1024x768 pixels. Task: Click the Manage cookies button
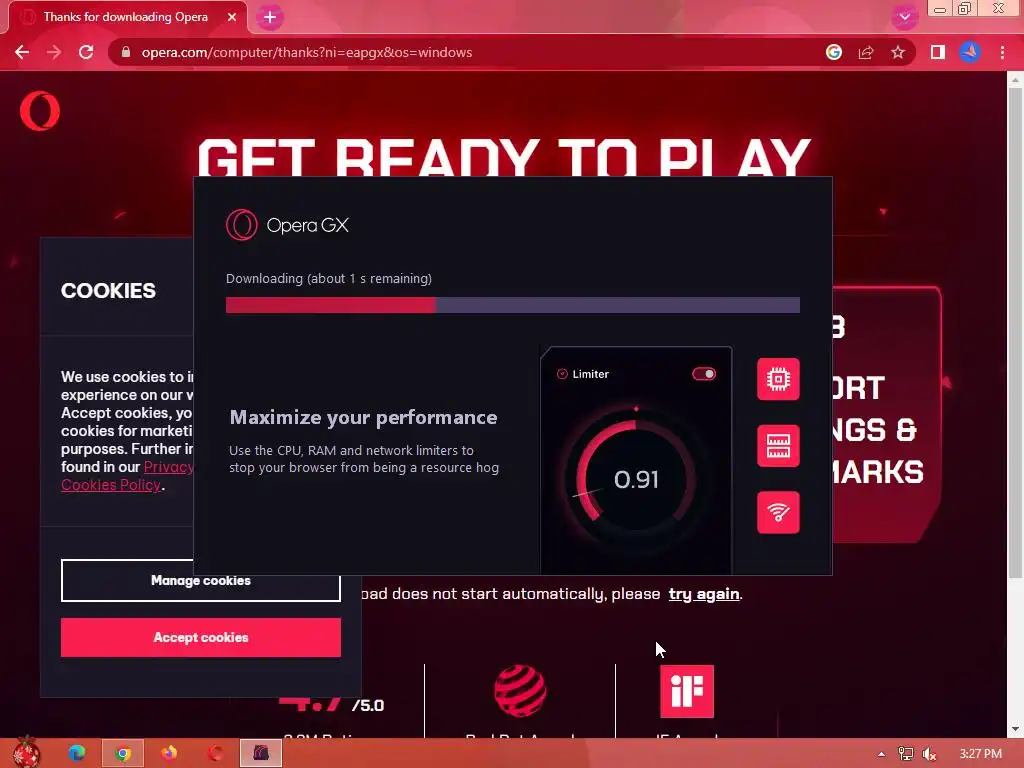(200, 580)
